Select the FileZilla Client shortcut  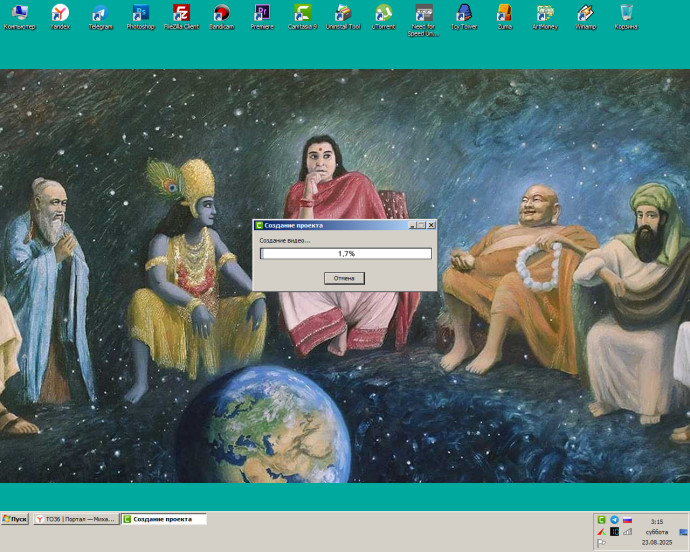pos(181,17)
